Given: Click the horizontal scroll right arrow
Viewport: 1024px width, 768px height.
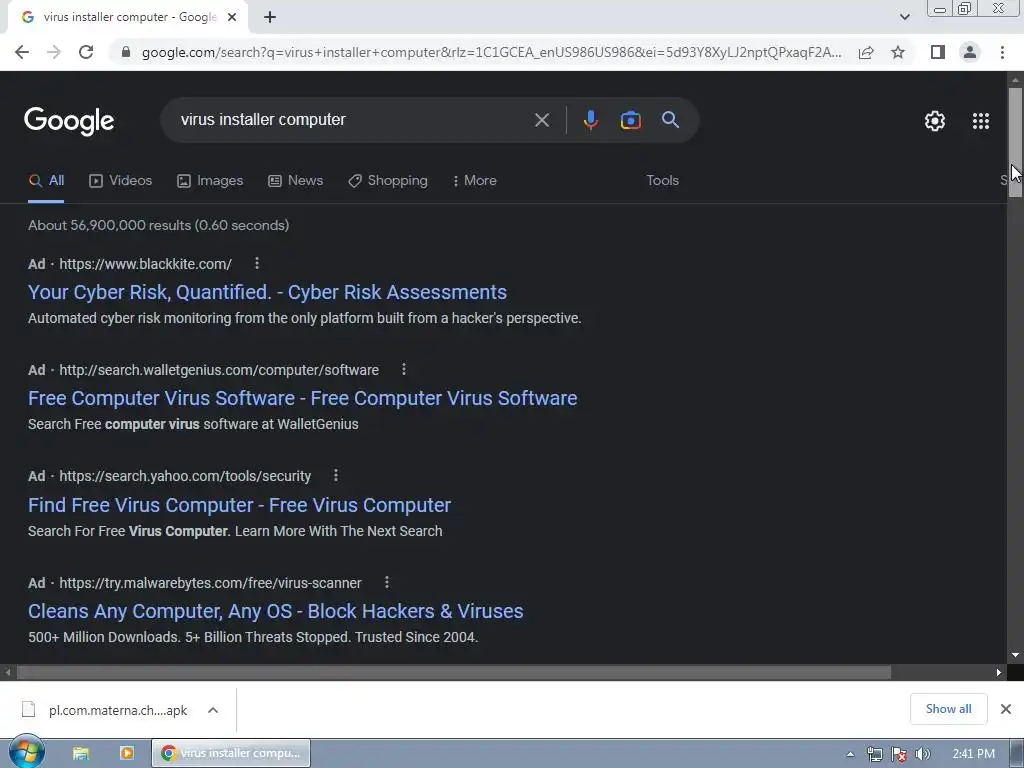Looking at the screenshot, I should pyautogui.click(x=999, y=673).
